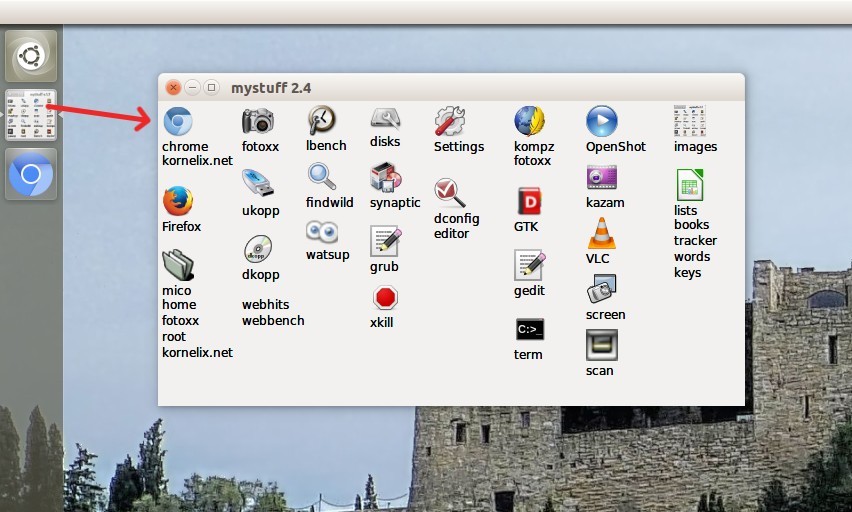Open the findwild magnifier icon
Viewport: 852px width, 512px height.
click(x=322, y=177)
